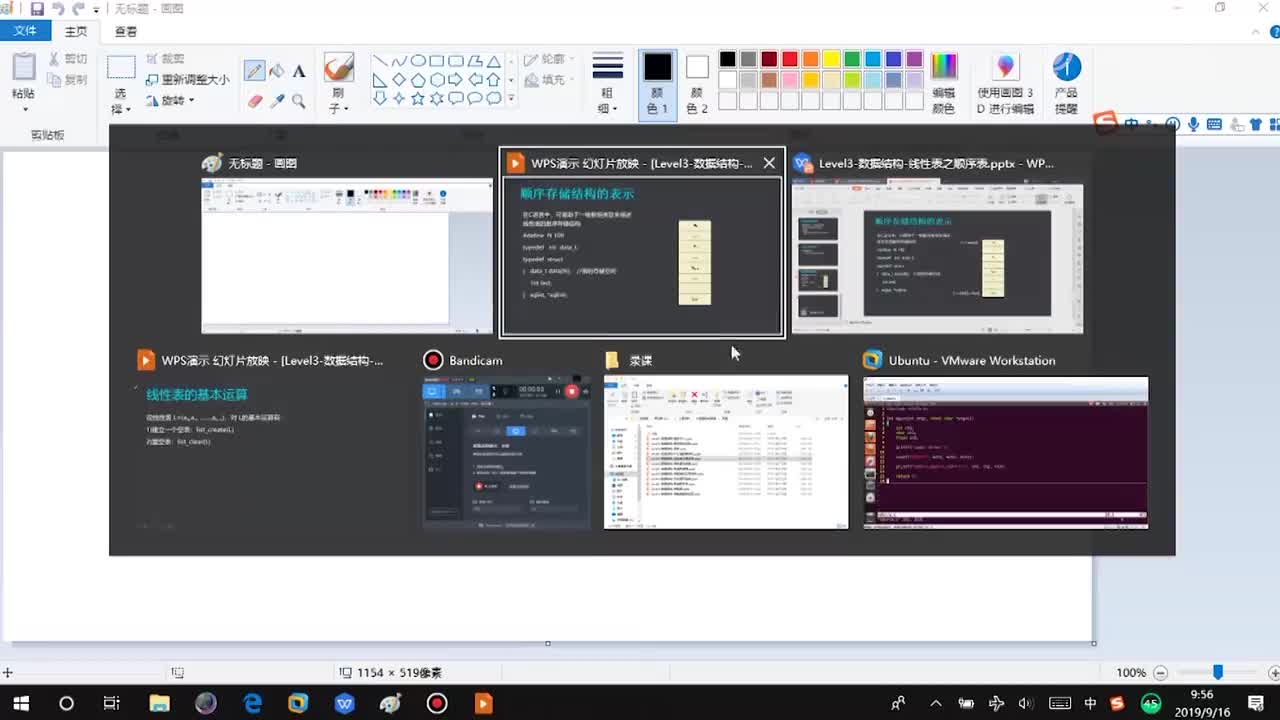Open the 刷子 (Brushes) dropdown
Image resolution: width=1280 pixels, height=720 pixels.
point(338,100)
